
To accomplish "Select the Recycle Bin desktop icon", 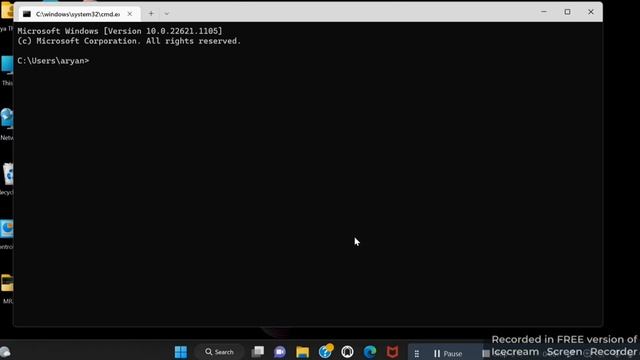I will click(7, 179).
